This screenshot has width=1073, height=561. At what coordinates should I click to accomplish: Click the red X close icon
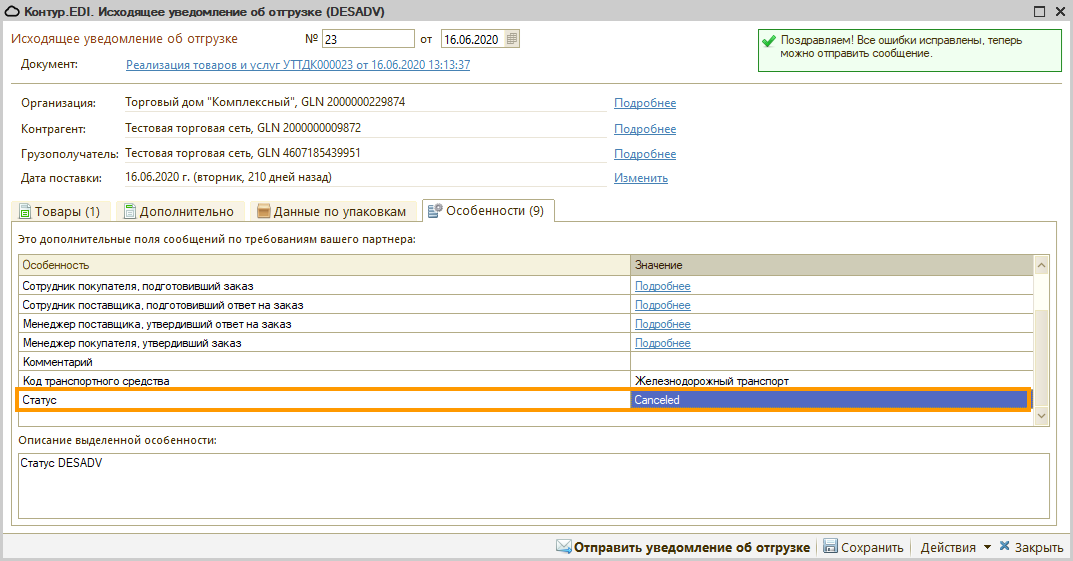click(1004, 547)
